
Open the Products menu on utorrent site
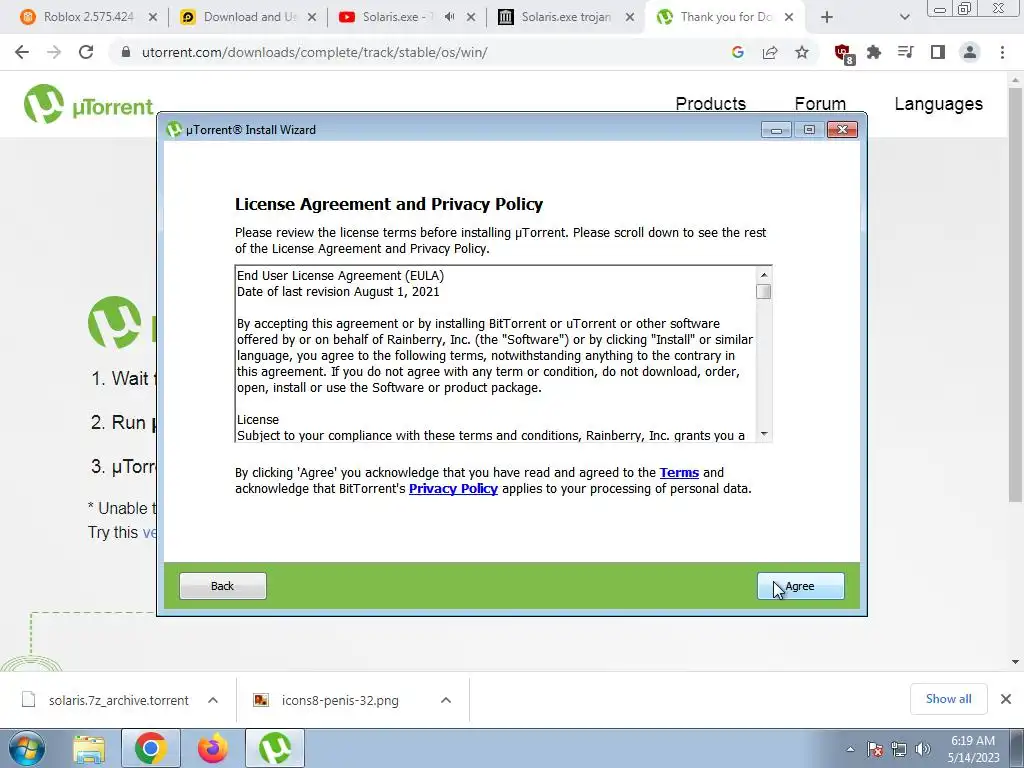711,104
